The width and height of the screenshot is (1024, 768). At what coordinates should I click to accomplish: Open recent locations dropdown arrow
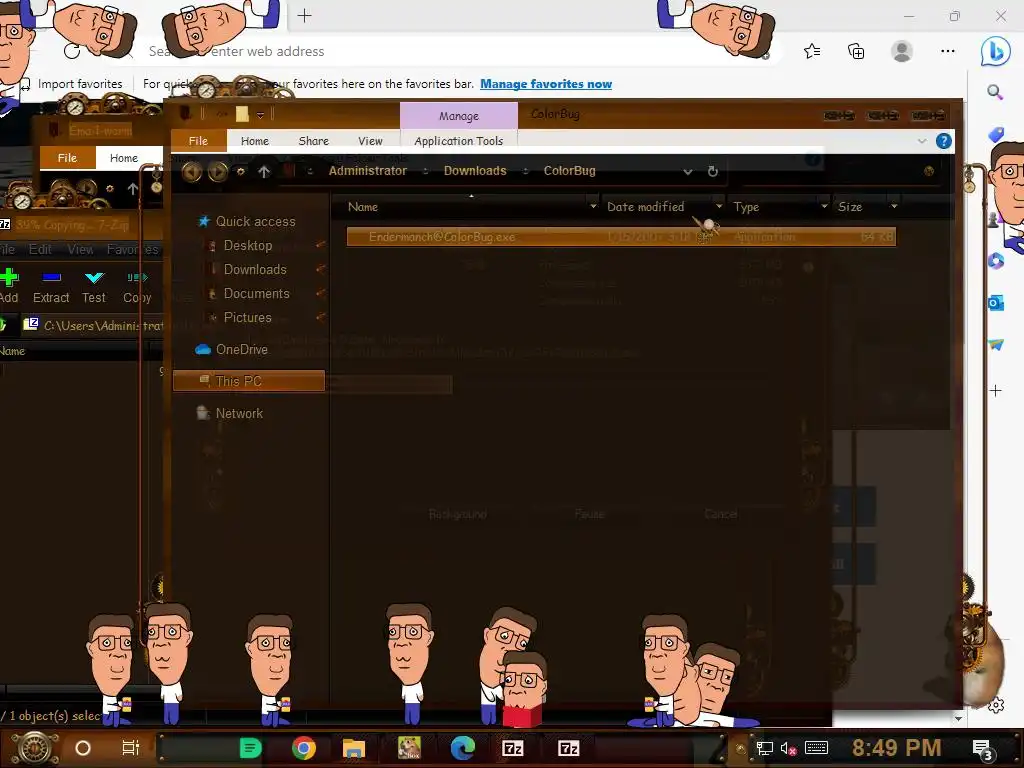point(241,172)
